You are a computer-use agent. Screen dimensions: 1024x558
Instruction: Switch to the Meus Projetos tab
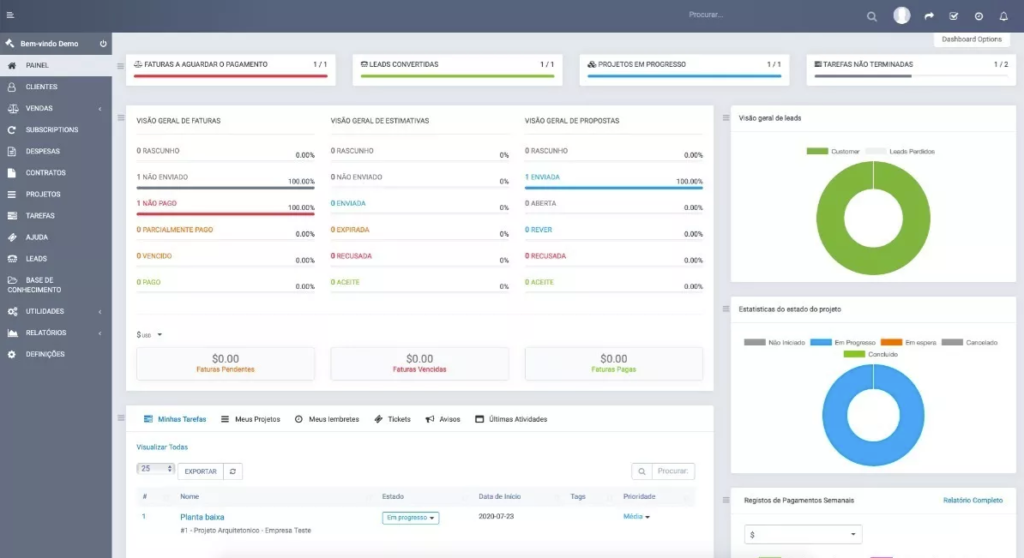(x=250, y=419)
